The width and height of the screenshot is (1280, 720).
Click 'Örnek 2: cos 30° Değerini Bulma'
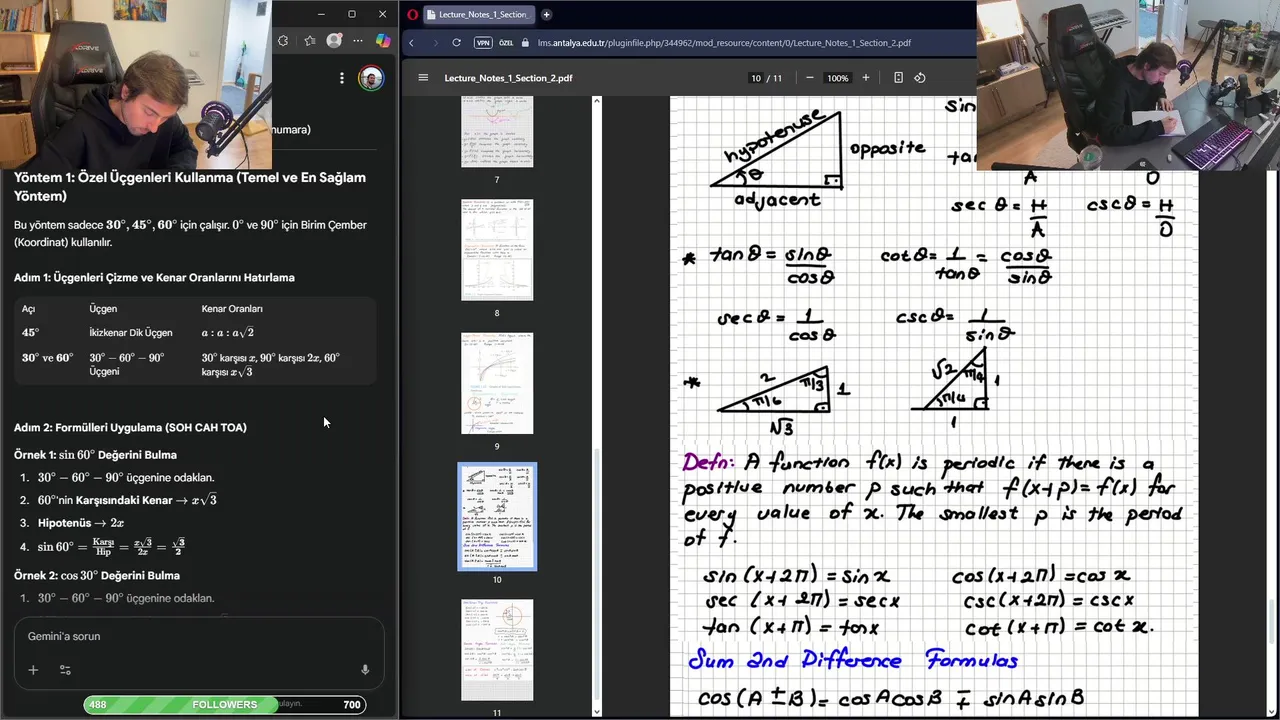click(x=97, y=576)
